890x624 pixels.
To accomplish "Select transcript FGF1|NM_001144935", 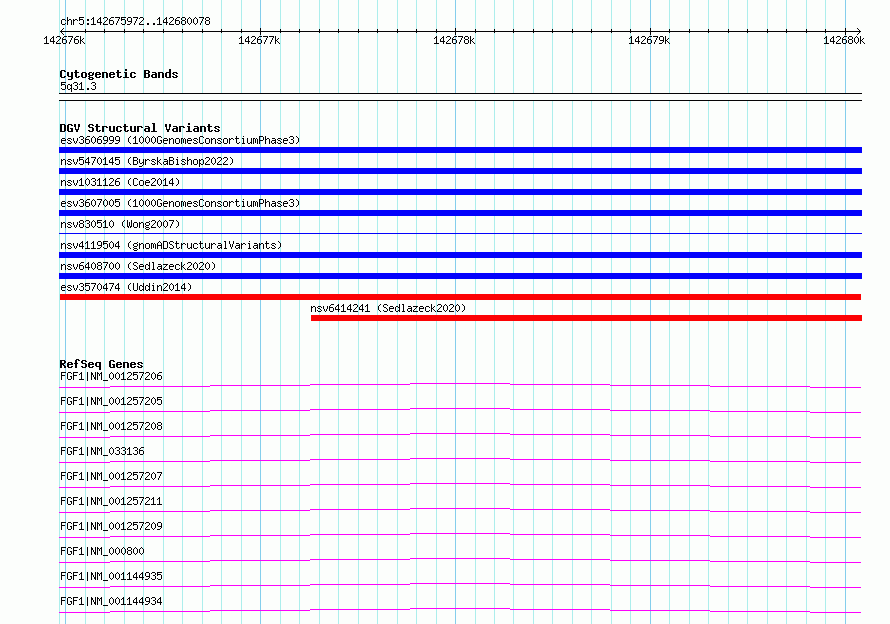I will [111, 576].
